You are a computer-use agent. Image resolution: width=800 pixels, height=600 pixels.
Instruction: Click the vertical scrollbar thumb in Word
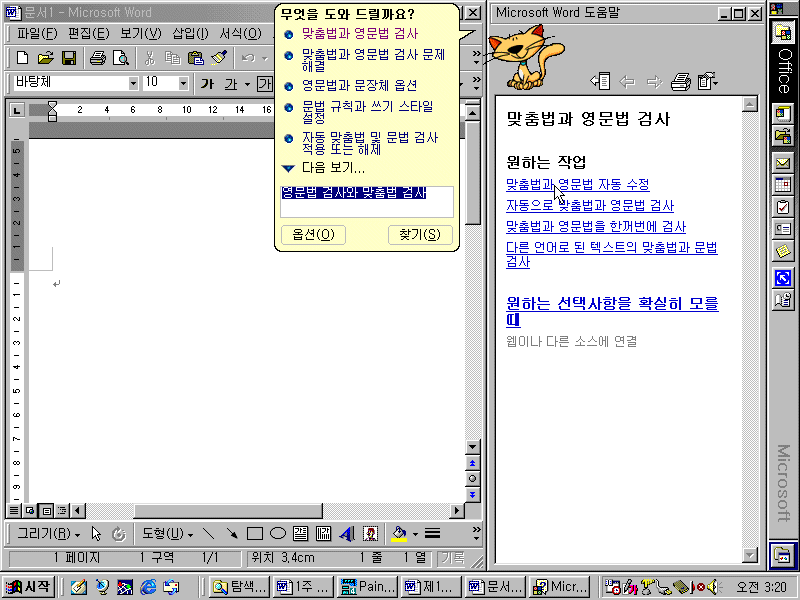(473, 172)
